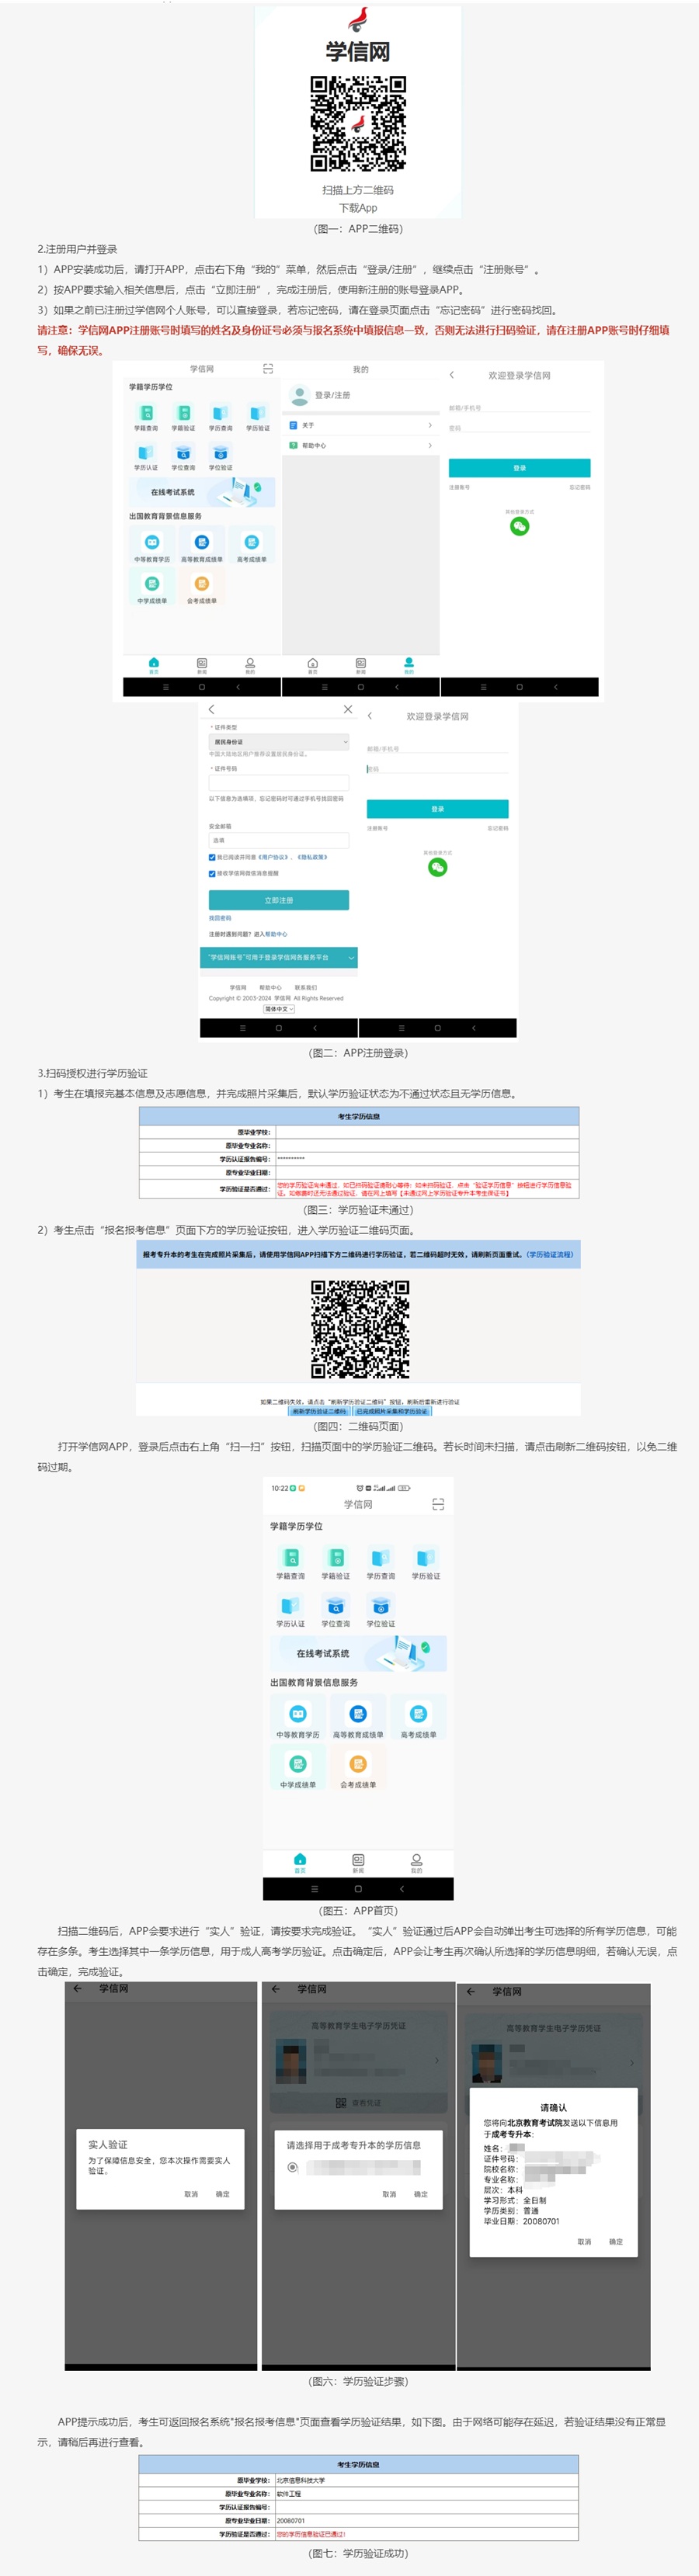Click the 学信网 APP download QR code
Image resolution: width=699 pixels, height=2576 pixels.
point(357,124)
